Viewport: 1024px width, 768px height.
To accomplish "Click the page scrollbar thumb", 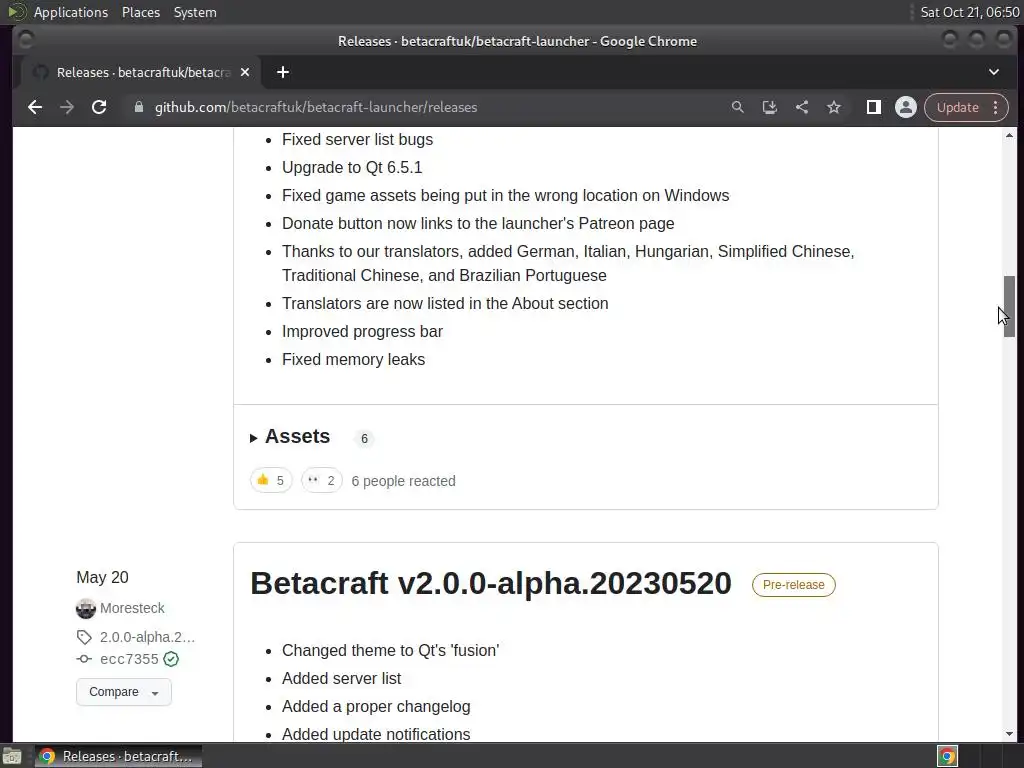I will 1010,306.
